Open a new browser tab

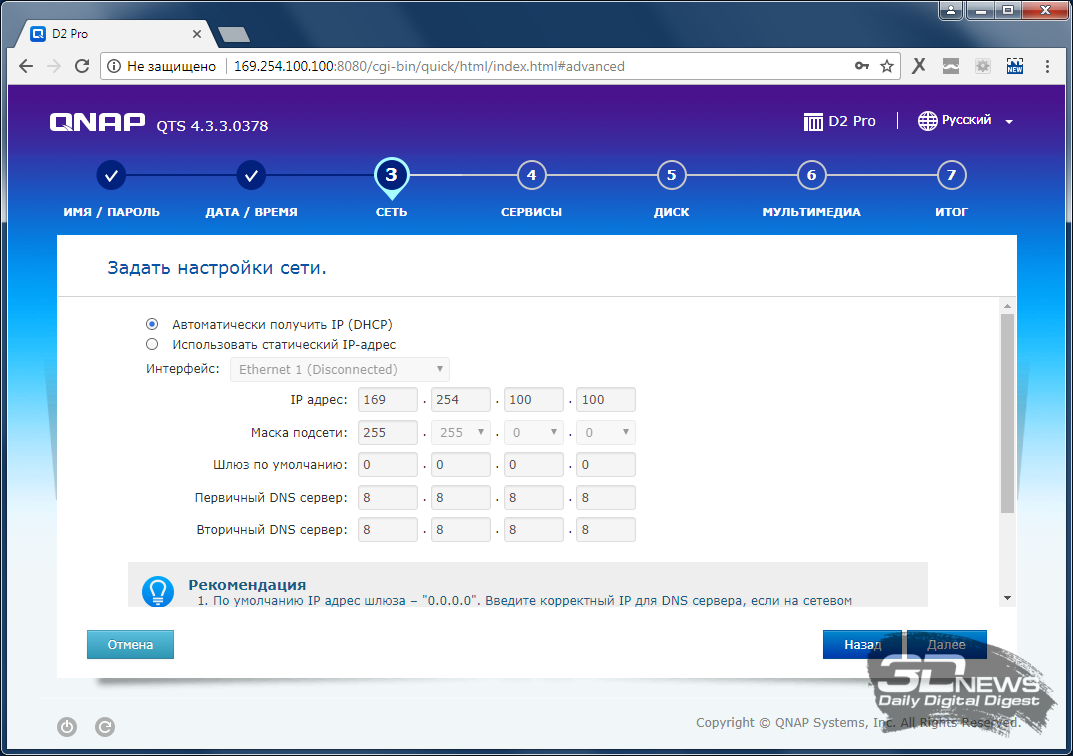233,34
